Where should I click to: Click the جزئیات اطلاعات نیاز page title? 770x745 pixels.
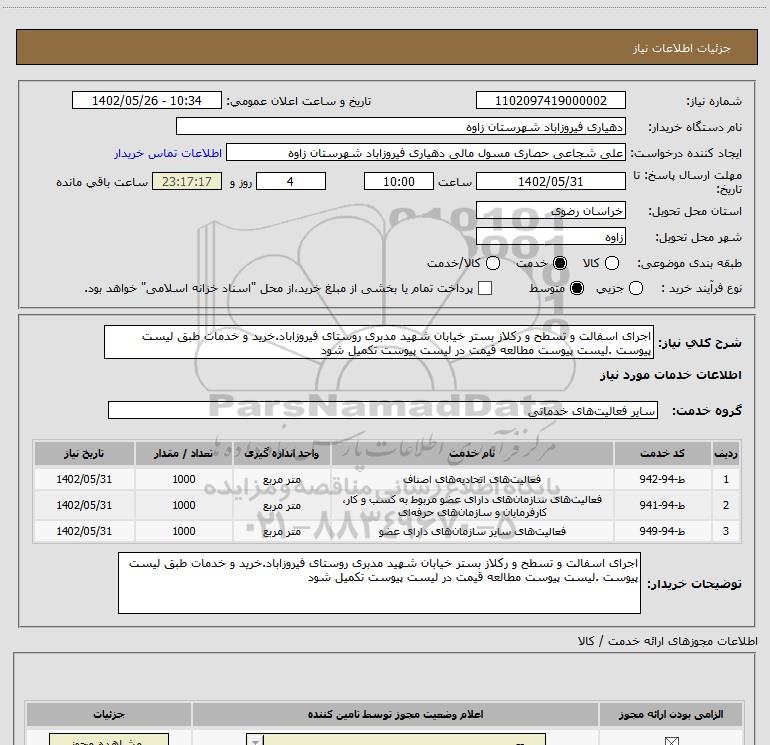tap(681, 48)
